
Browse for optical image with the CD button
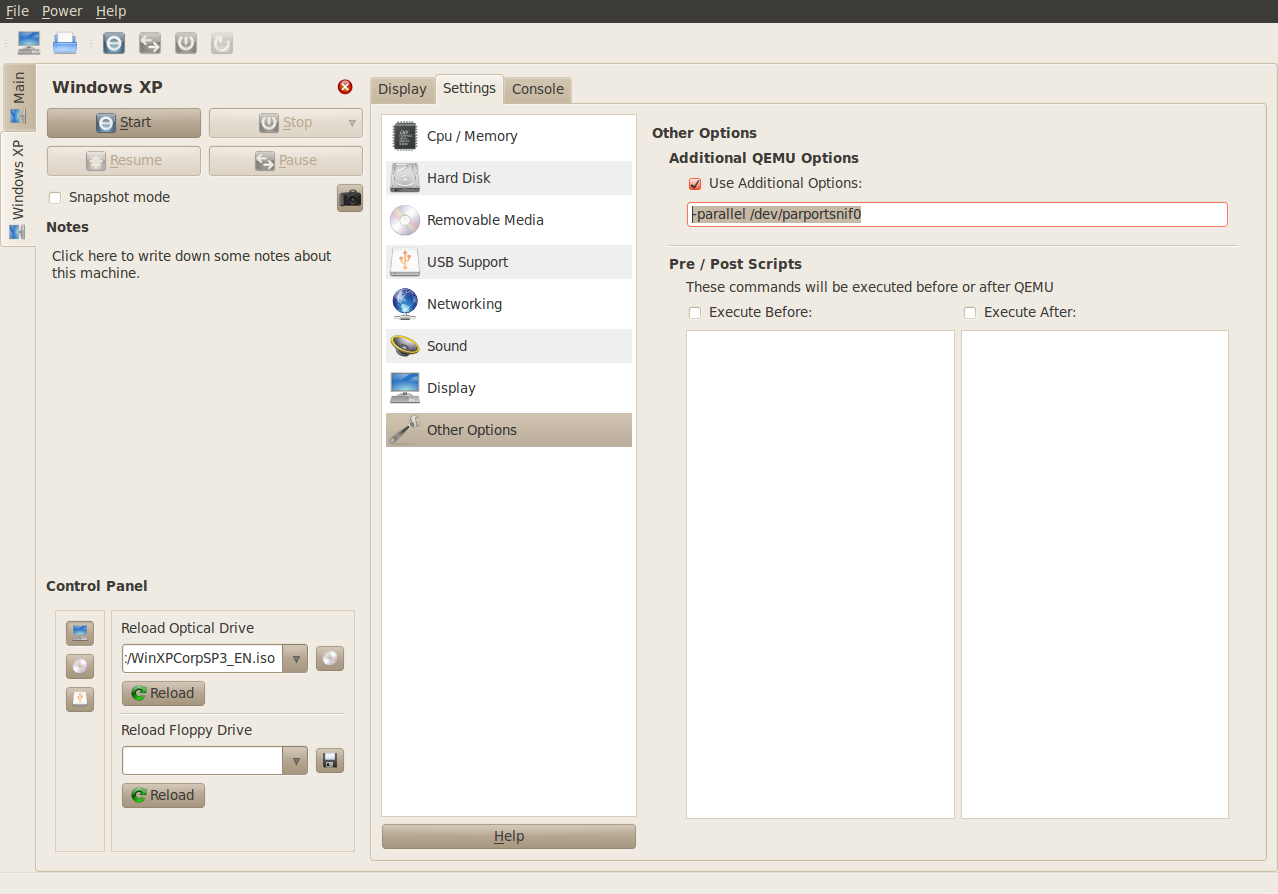pos(330,658)
